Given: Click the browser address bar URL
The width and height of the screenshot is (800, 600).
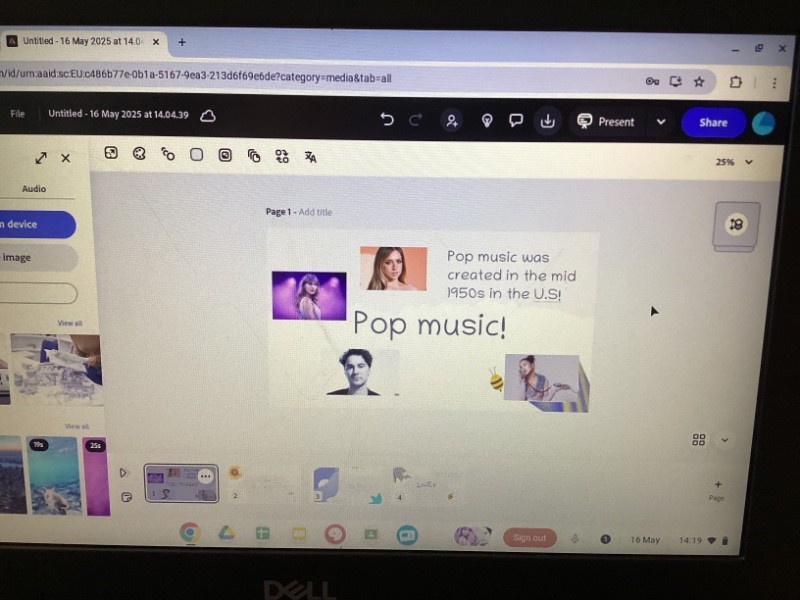Looking at the screenshot, I should pos(196,78).
